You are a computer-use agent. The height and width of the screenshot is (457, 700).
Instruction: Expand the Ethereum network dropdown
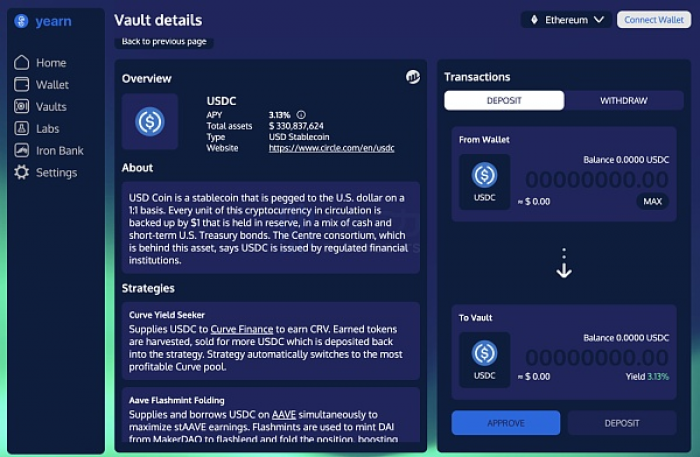click(x=566, y=20)
